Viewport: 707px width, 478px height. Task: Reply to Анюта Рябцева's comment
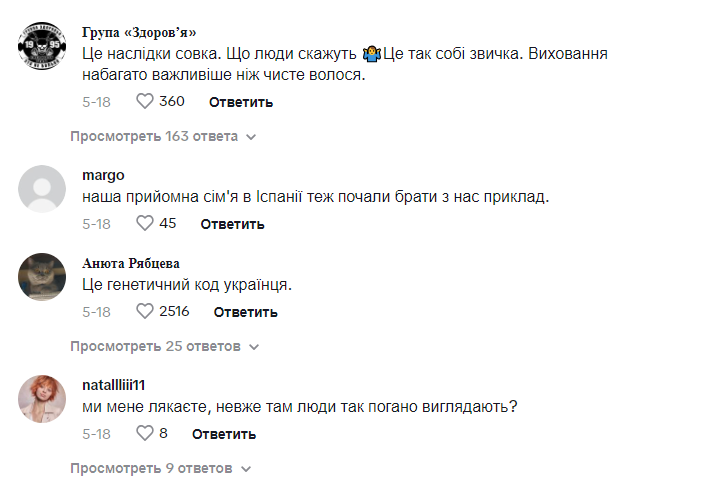tap(245, 312)
